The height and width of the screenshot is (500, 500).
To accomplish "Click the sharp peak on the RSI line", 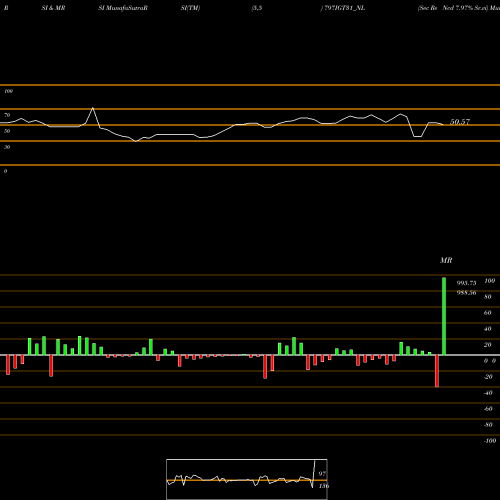I will click(x=93, y=108).
